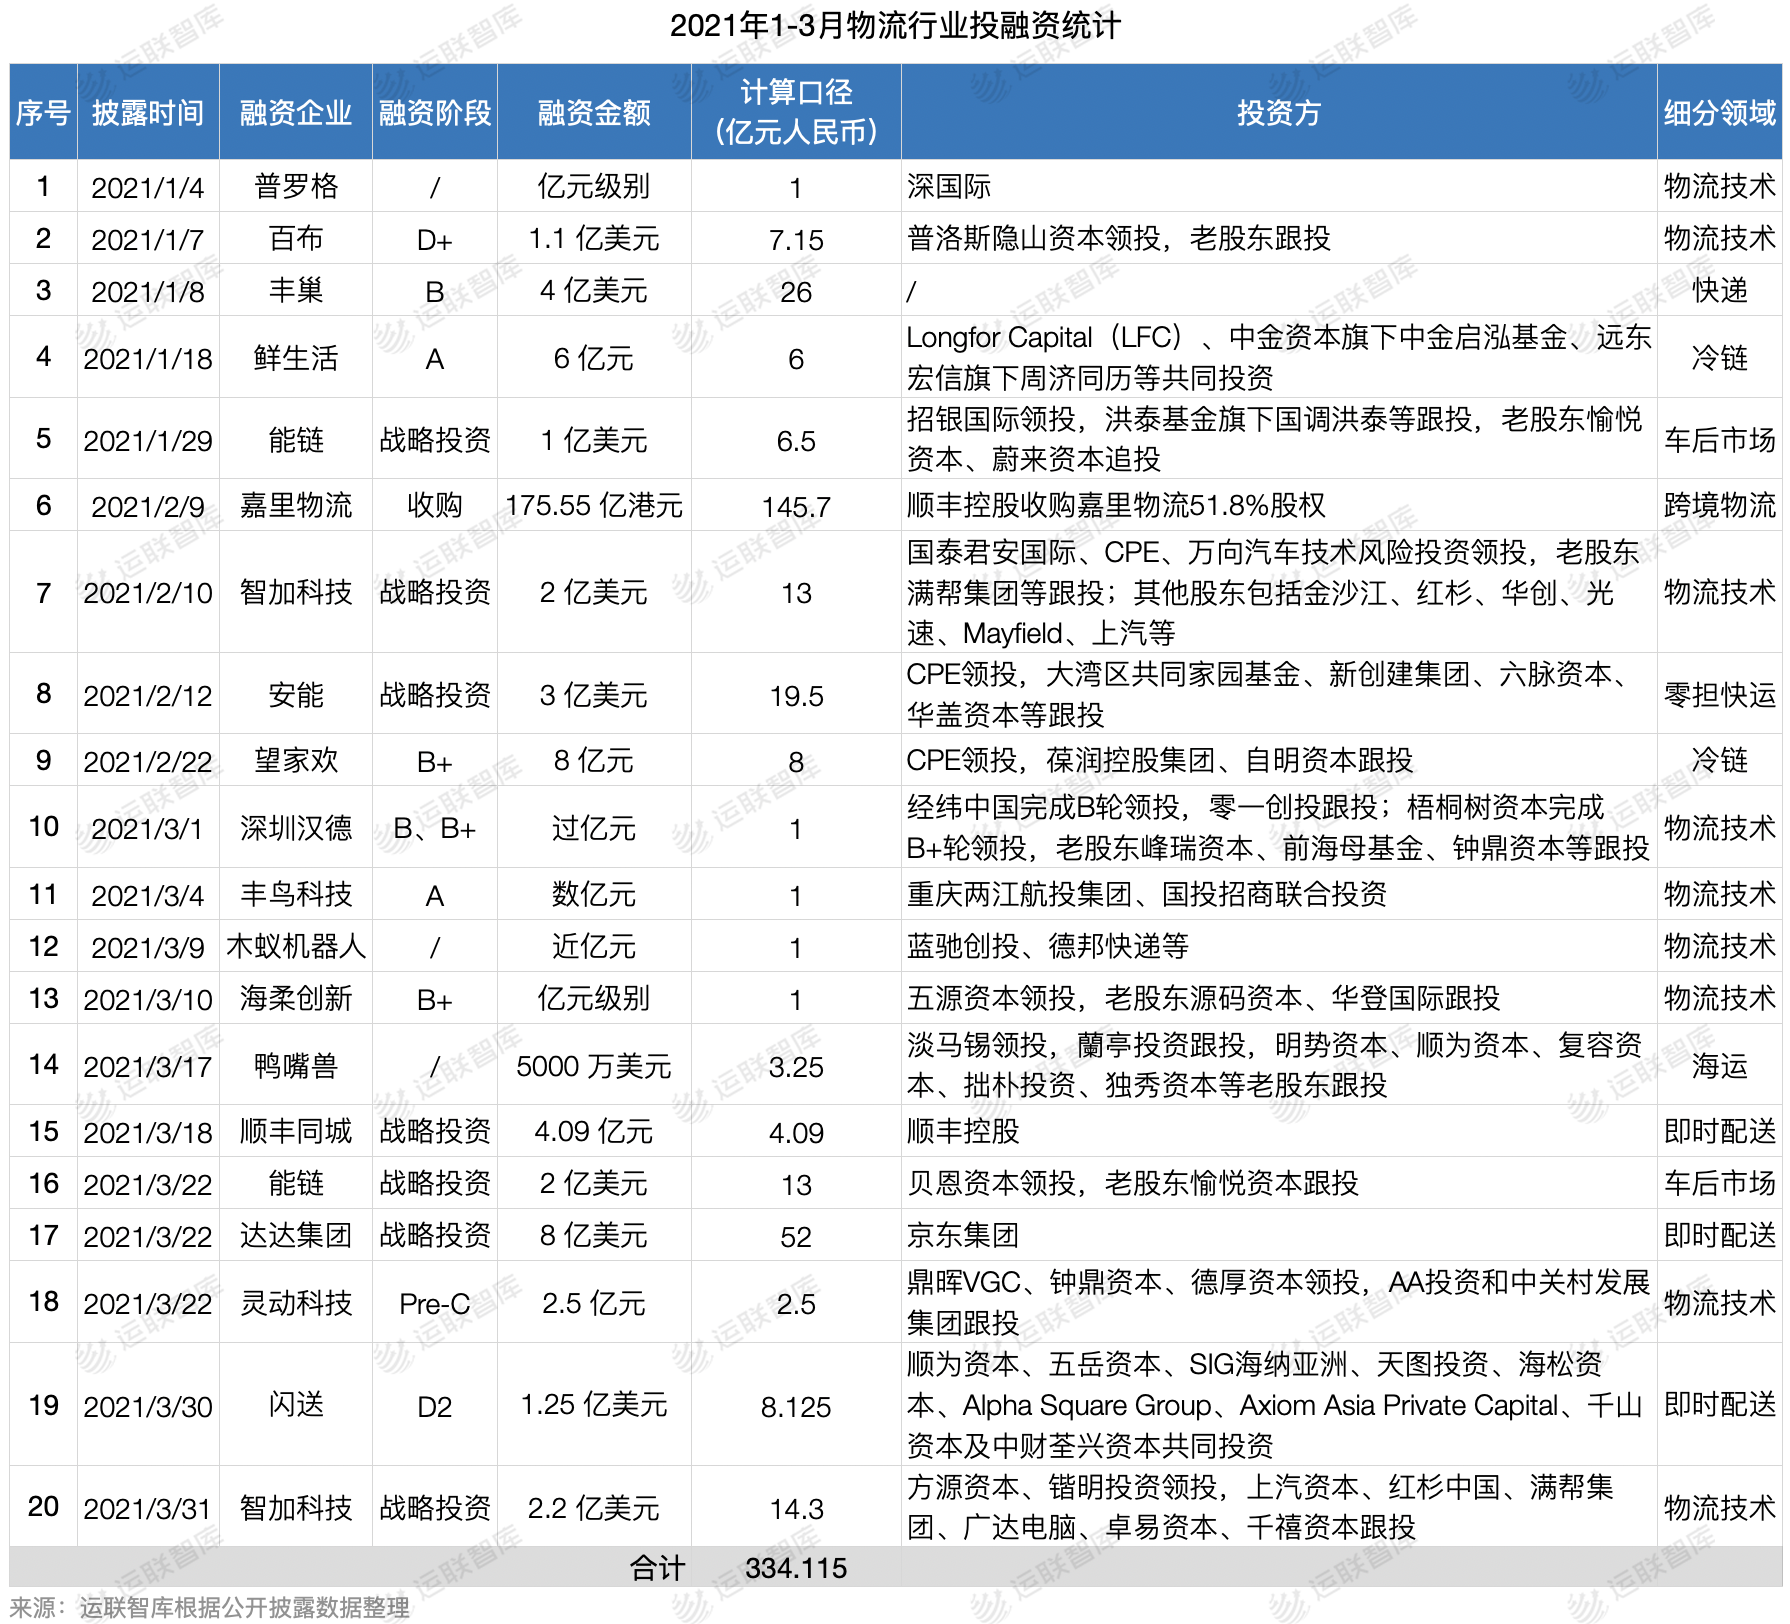The height and width of the screenshot is (1624, 1790).
Task: Click the category cell 跨境物流
Action: click(1720, 506)
